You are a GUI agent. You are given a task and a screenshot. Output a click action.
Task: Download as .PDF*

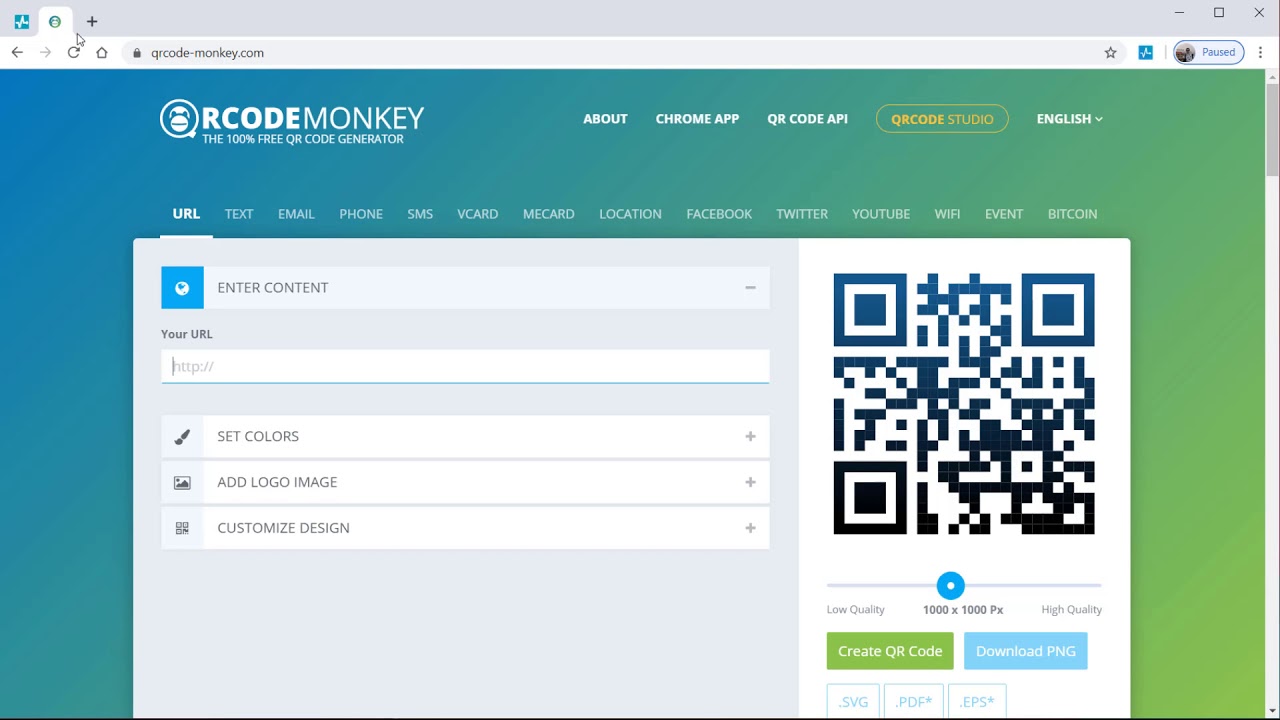pos(914,701)
